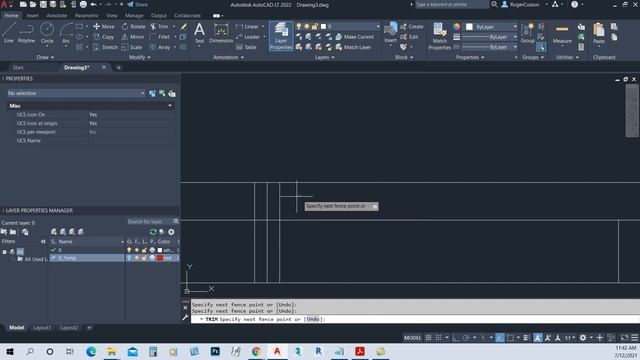Screen dimensions: 640x360
Task: Collapse the layer filters pane
Action: coord(43,242)
